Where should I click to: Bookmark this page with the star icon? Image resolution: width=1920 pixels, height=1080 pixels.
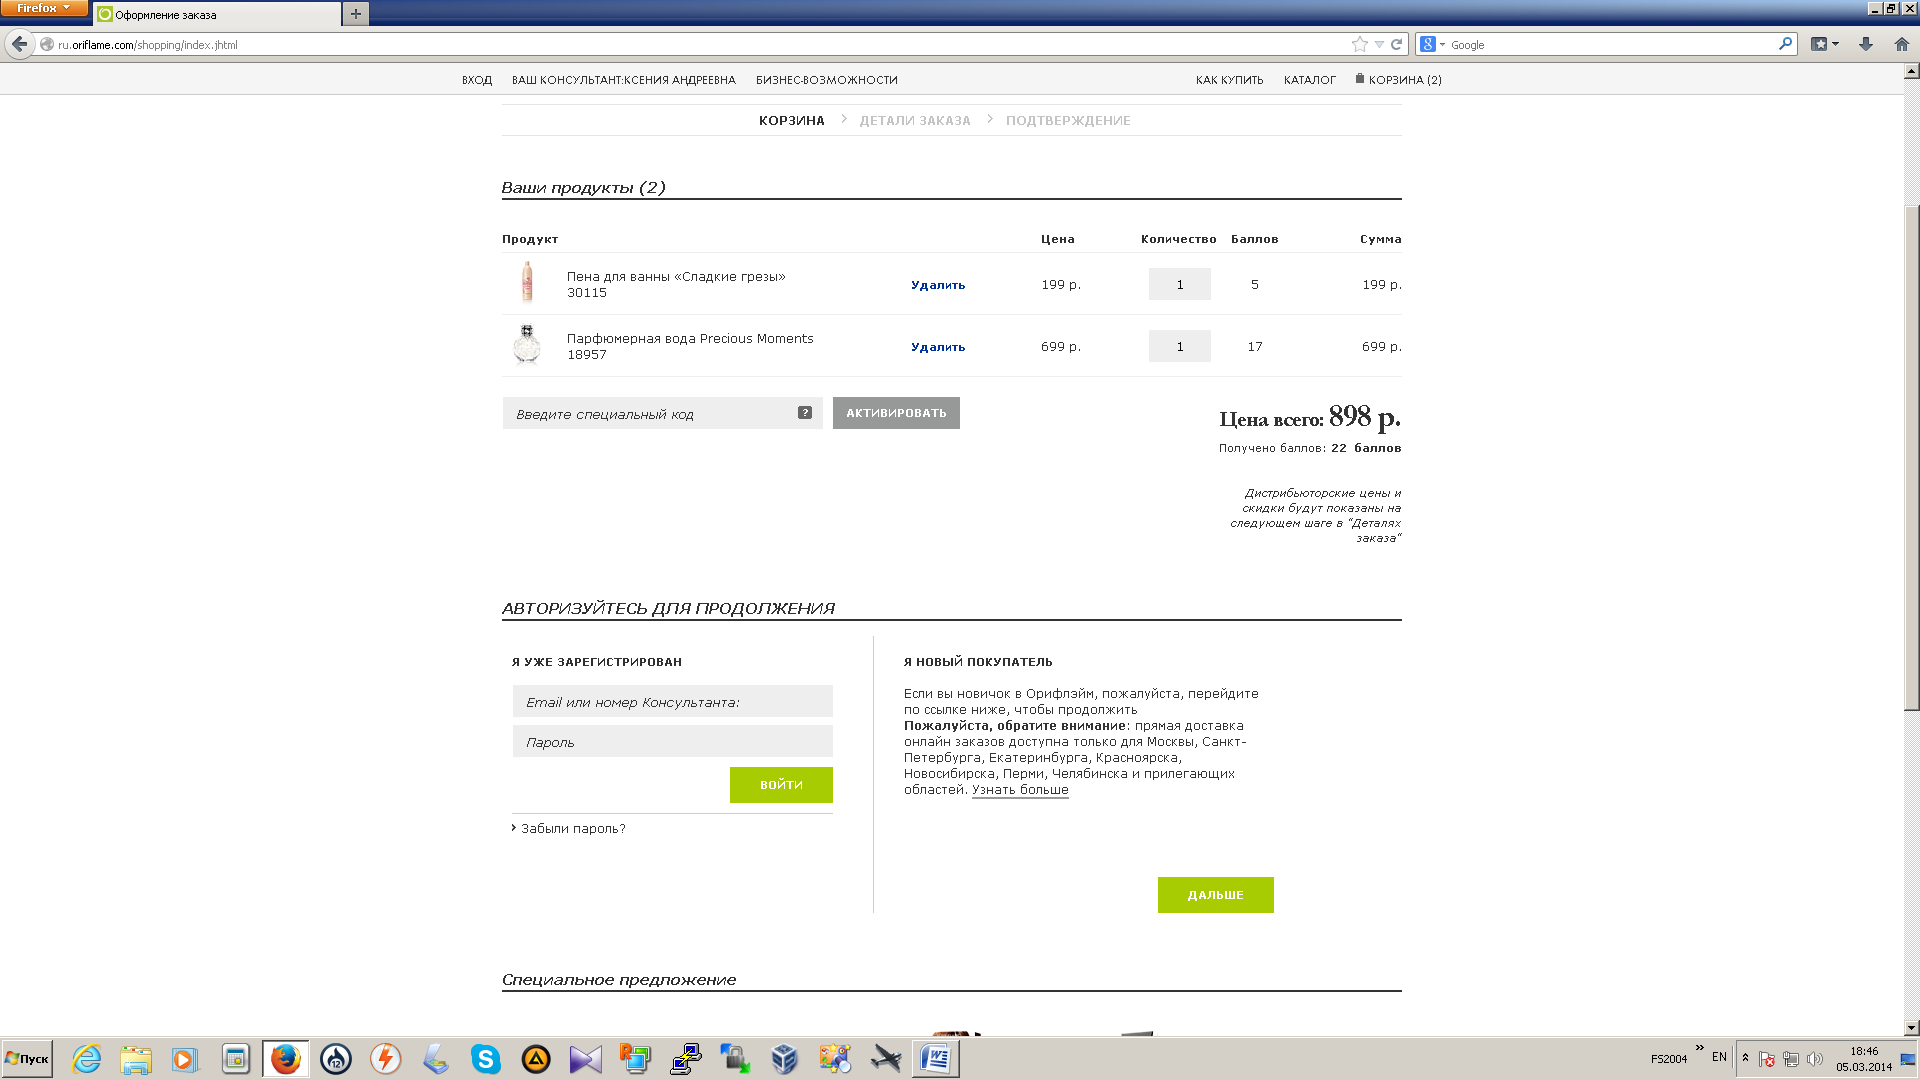pyautogui.click(x=1359, y=44)
